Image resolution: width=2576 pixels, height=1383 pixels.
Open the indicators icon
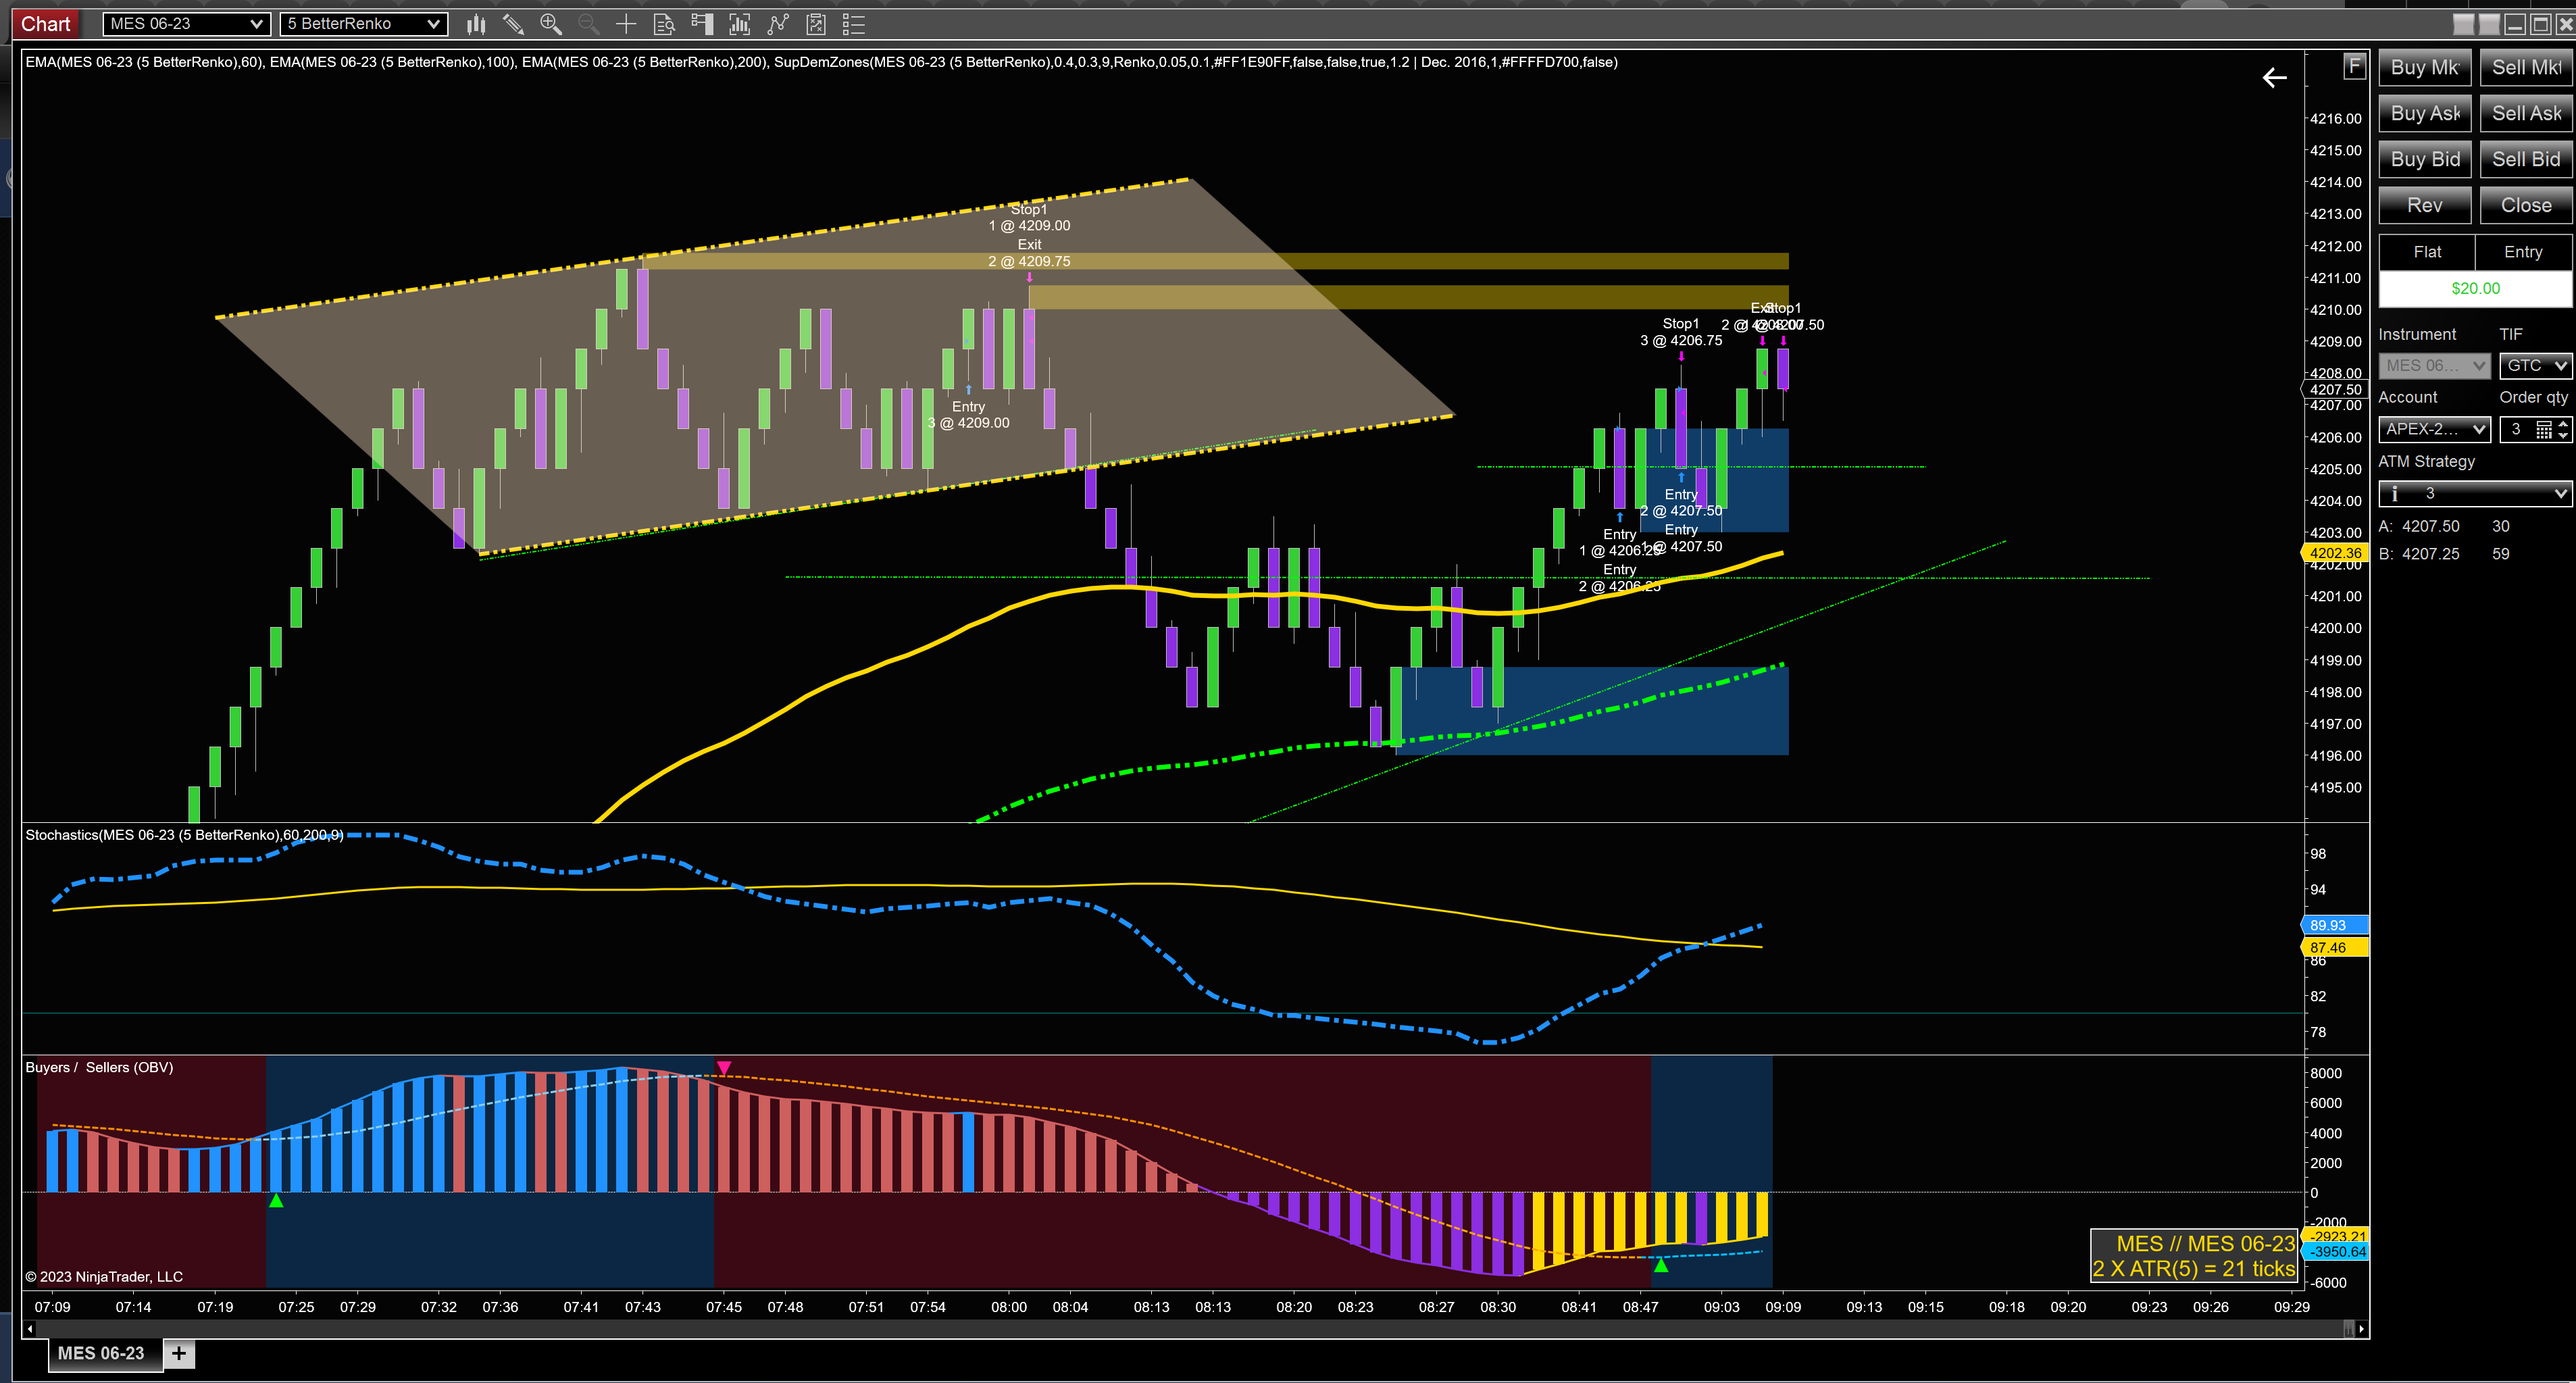740,24
